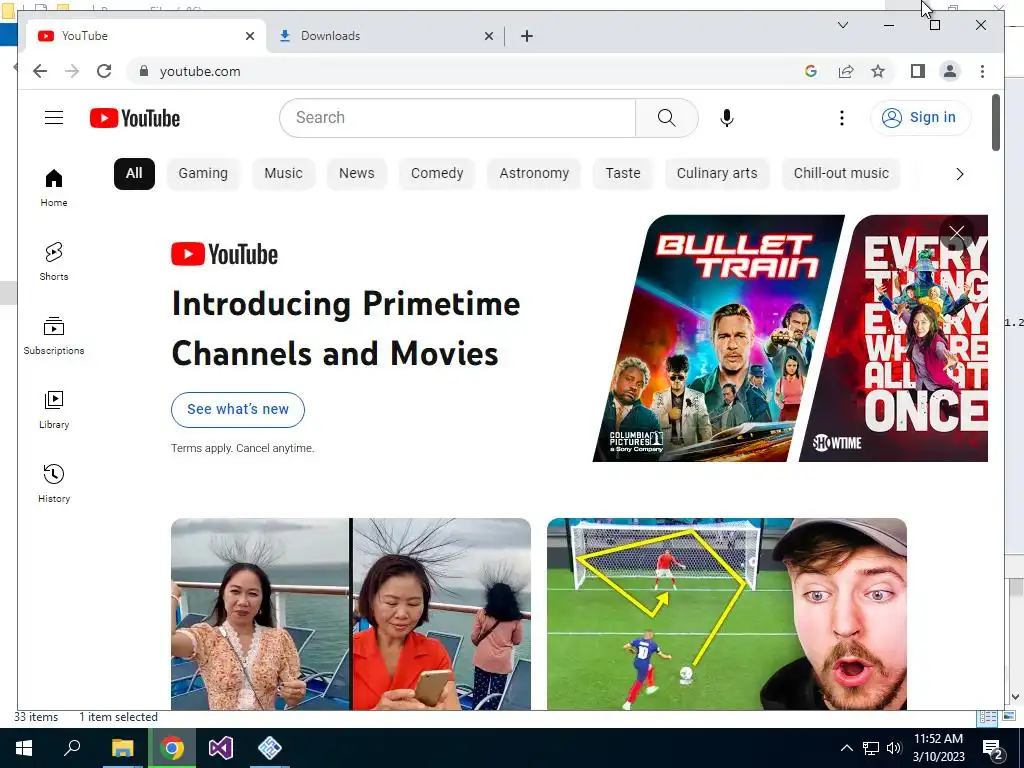Show more category chips with the right chevron
Screen dimensions: 1024x768
pyautogui.click(x=959, y=174)
